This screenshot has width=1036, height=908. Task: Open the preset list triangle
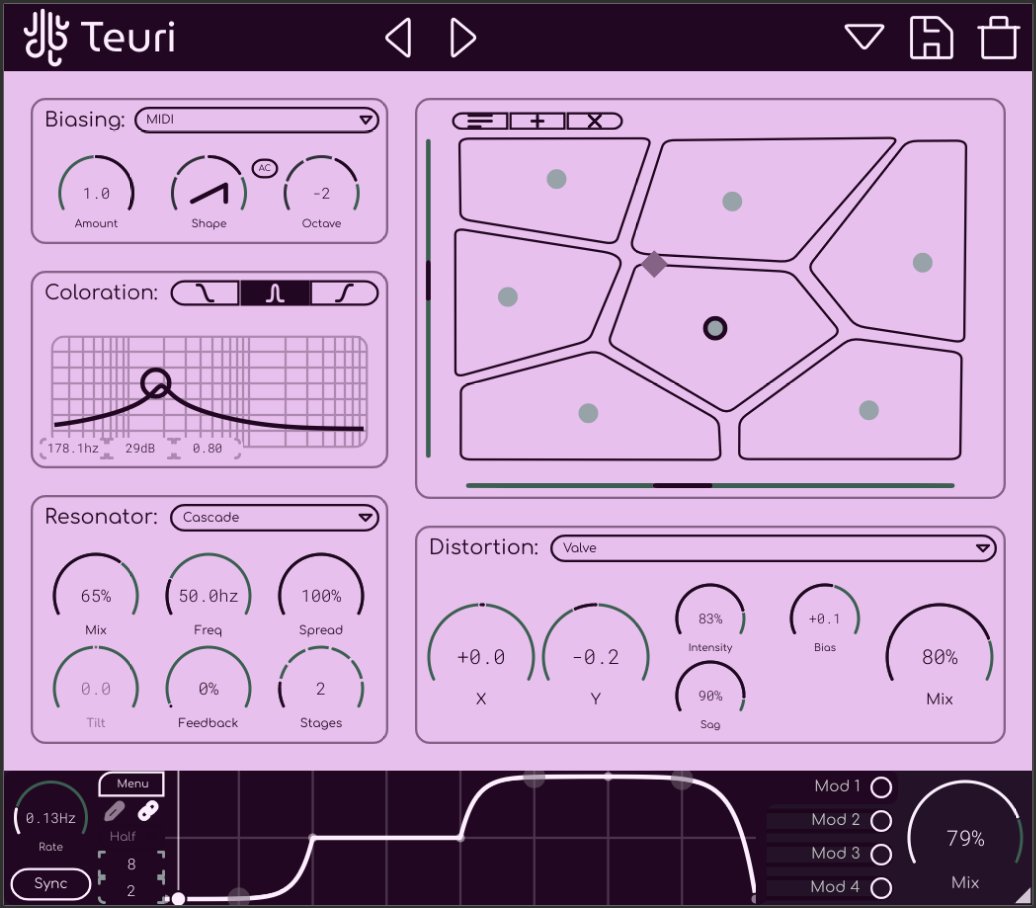click(864, 36)
